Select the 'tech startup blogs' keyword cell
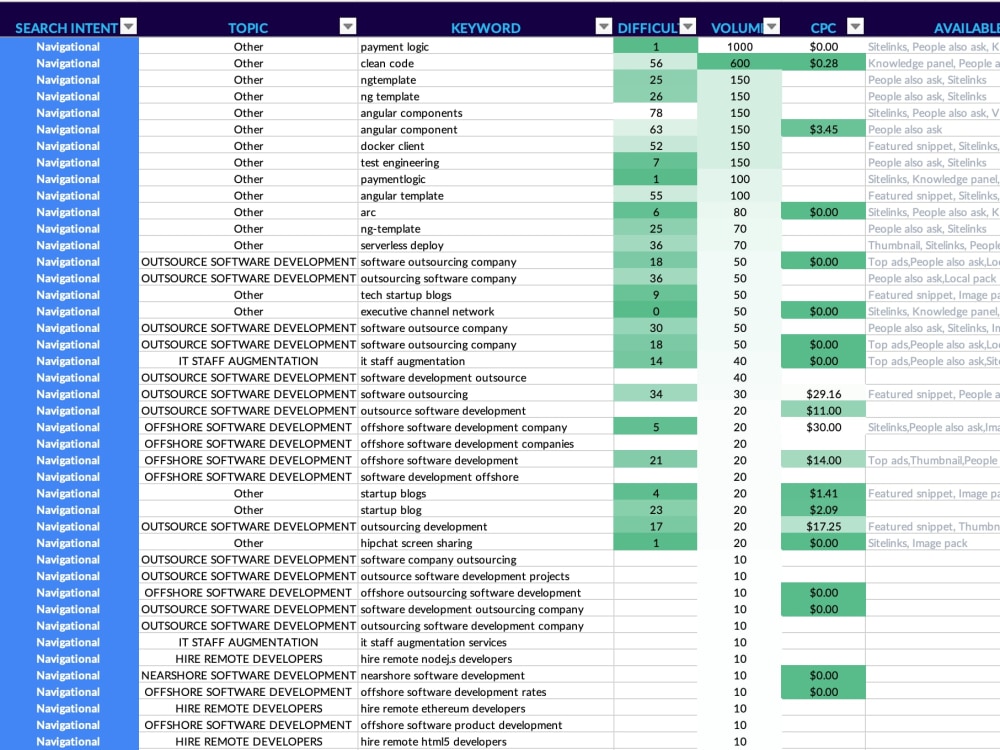Image resolution: width=1000 pixels, height=750 pixels. coord(485,295)
